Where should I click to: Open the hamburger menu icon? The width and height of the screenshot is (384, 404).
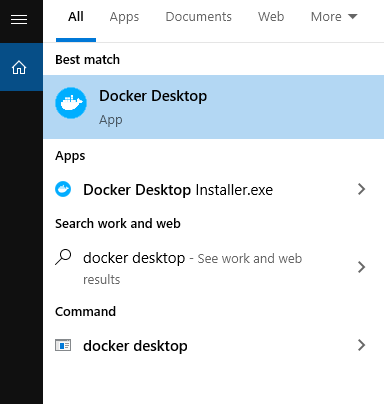coord(19,20)
